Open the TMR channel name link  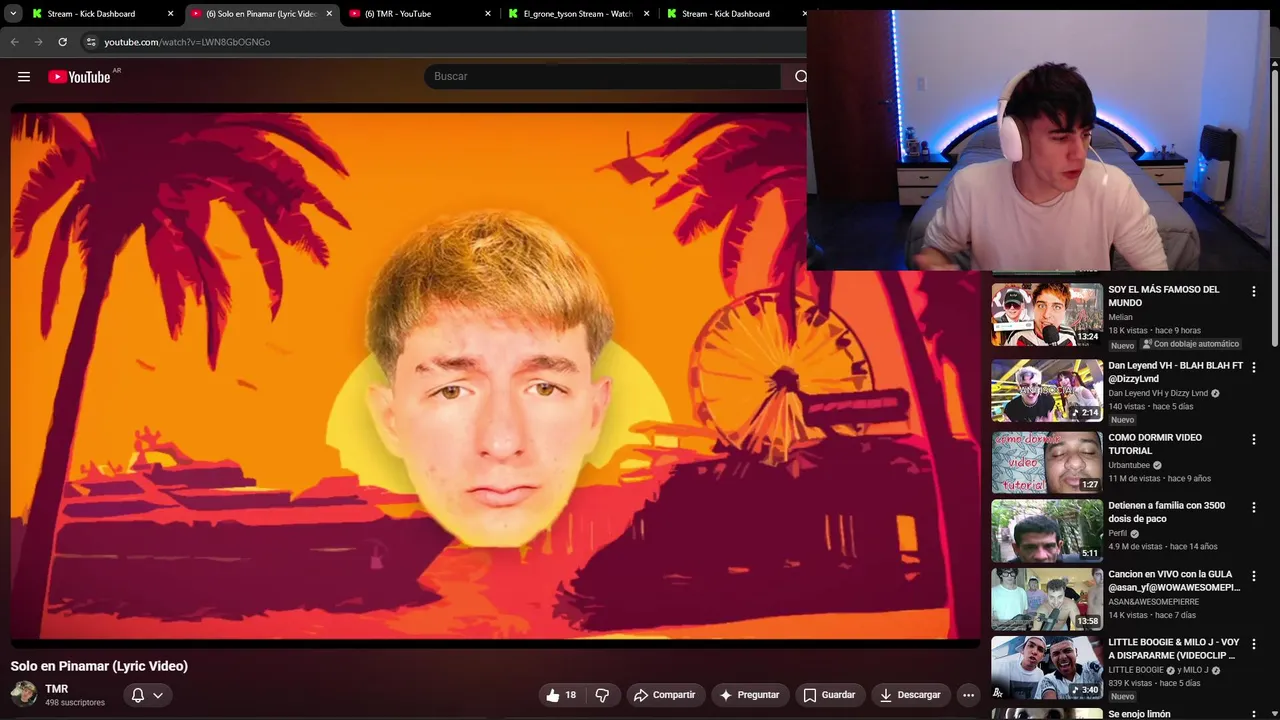point(56,689)
